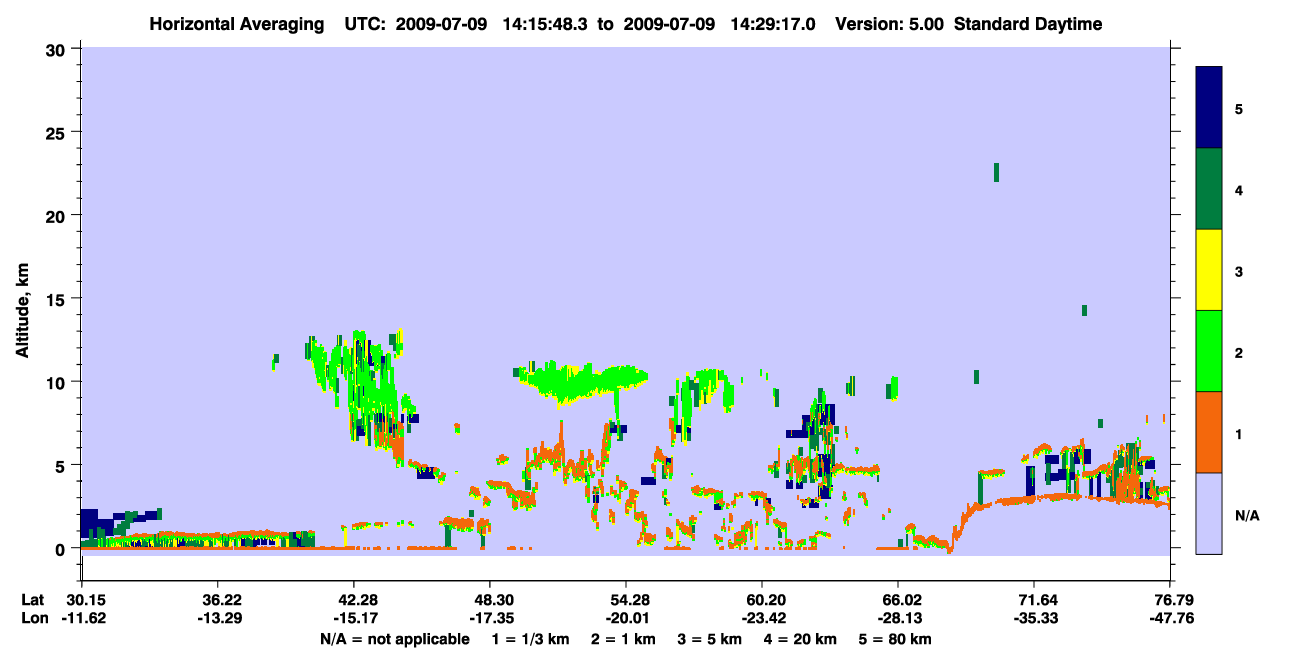Click latitude value 71.64
The height and width of the screenshot is (667, 1300).
coord(1034,600)
